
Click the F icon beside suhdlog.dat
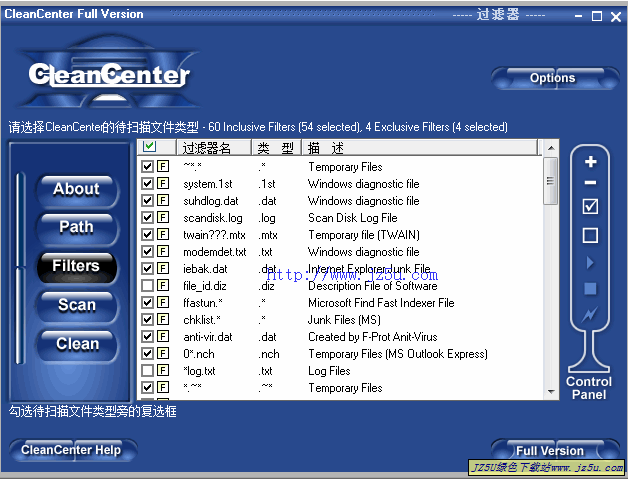point(163,200)
